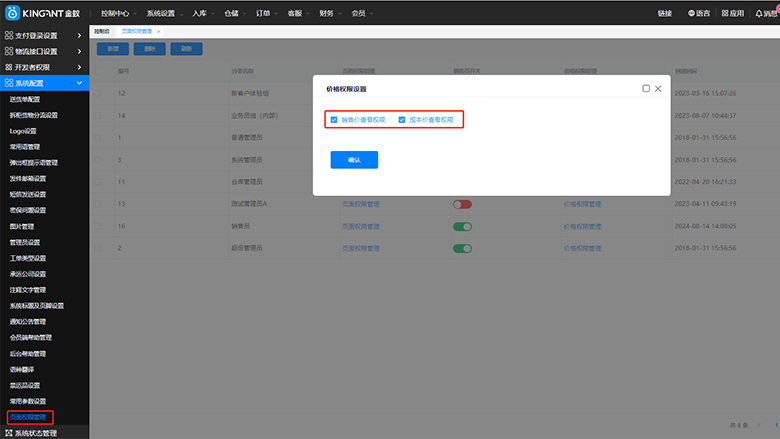Open 通知公告管理 in the sidebar
Viewport: 780px width, 439px height.
point(28,322)
